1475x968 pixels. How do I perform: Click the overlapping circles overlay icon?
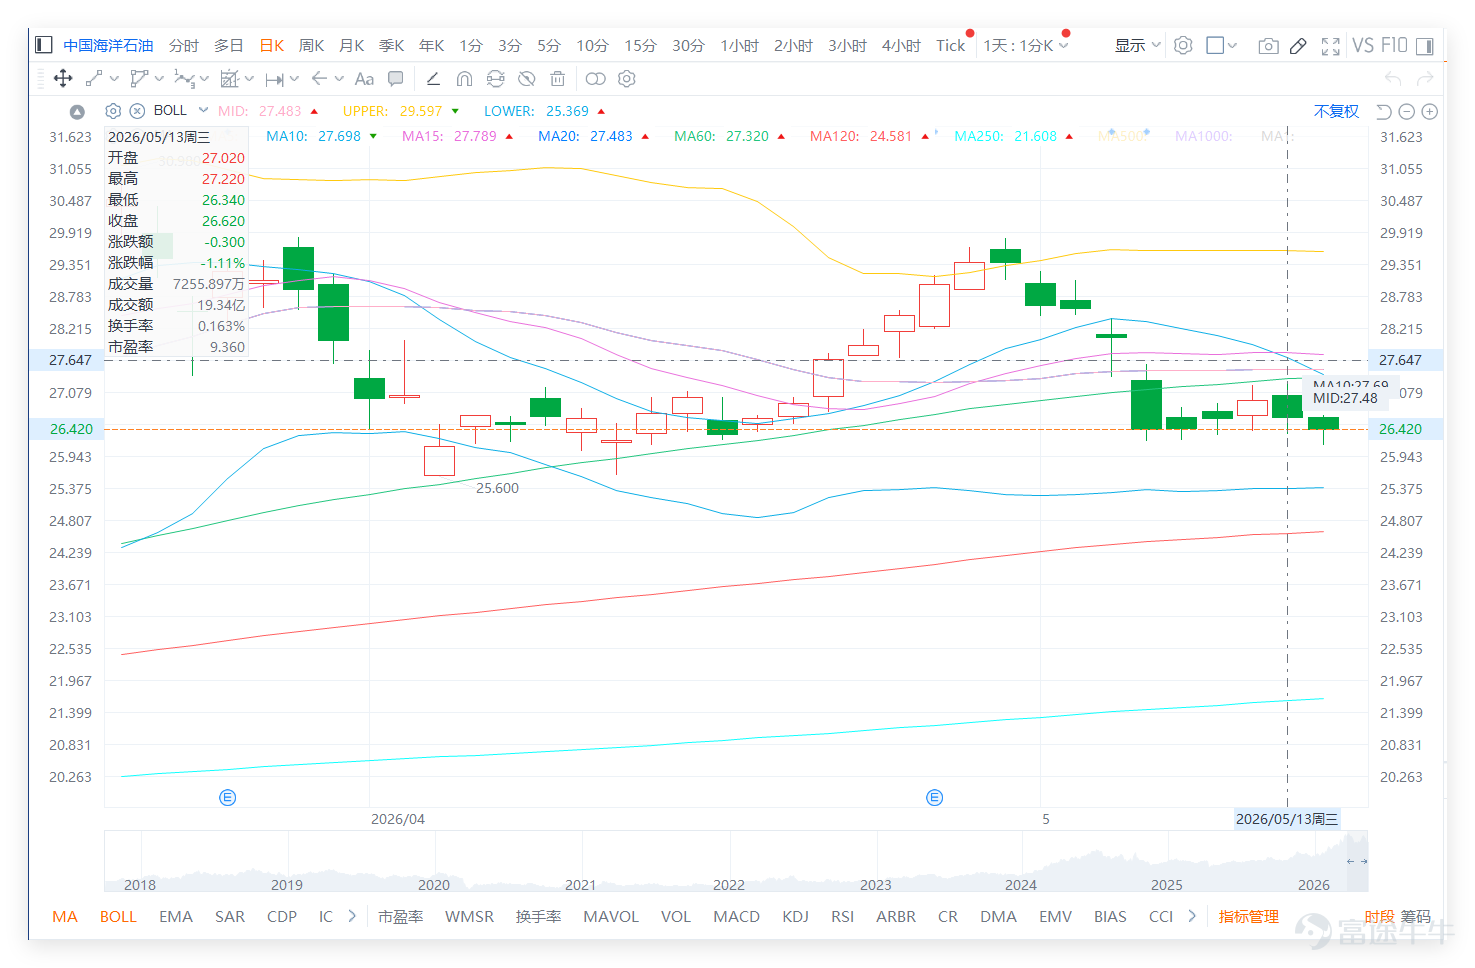[595, 78]
